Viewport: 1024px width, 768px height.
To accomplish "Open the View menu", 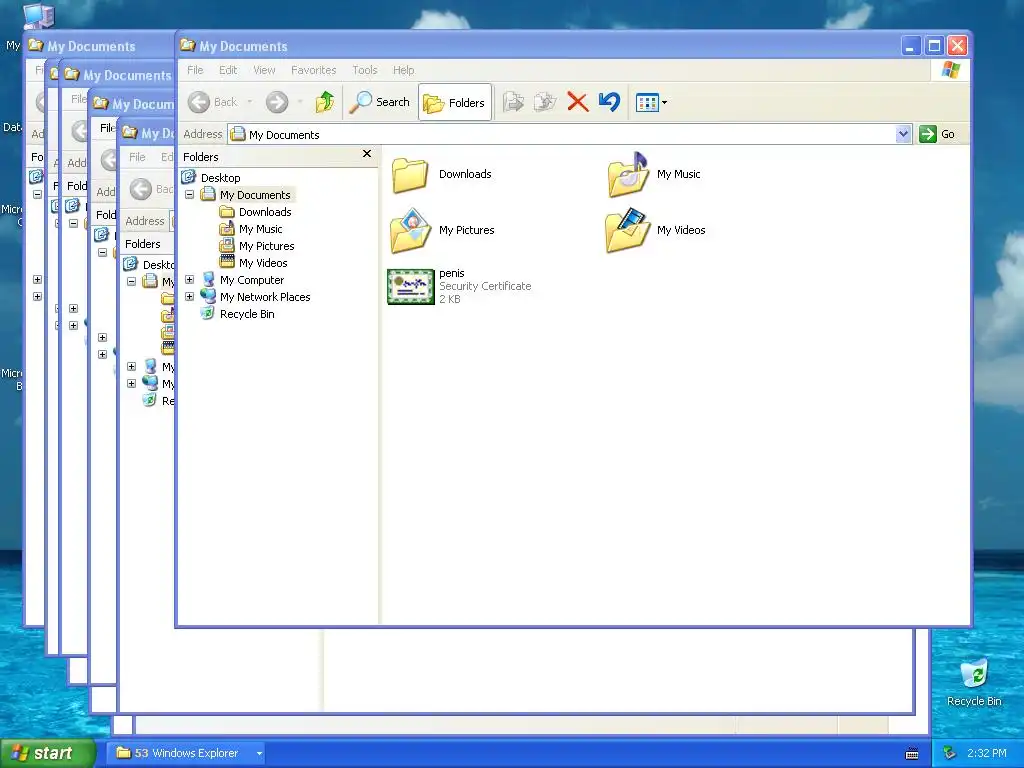I will (264, 70).
